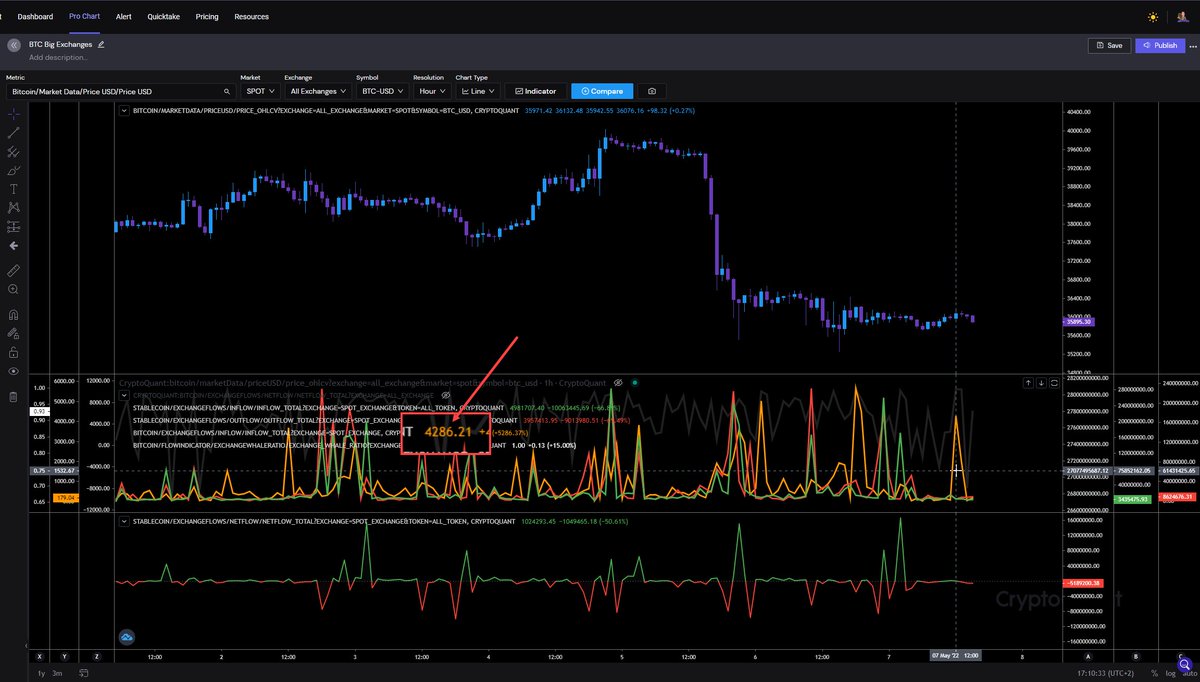Image resolution: width=1200 pixels, height=682 pixels.
Task: Activate the zoom in tool
Action: [14, 289]
